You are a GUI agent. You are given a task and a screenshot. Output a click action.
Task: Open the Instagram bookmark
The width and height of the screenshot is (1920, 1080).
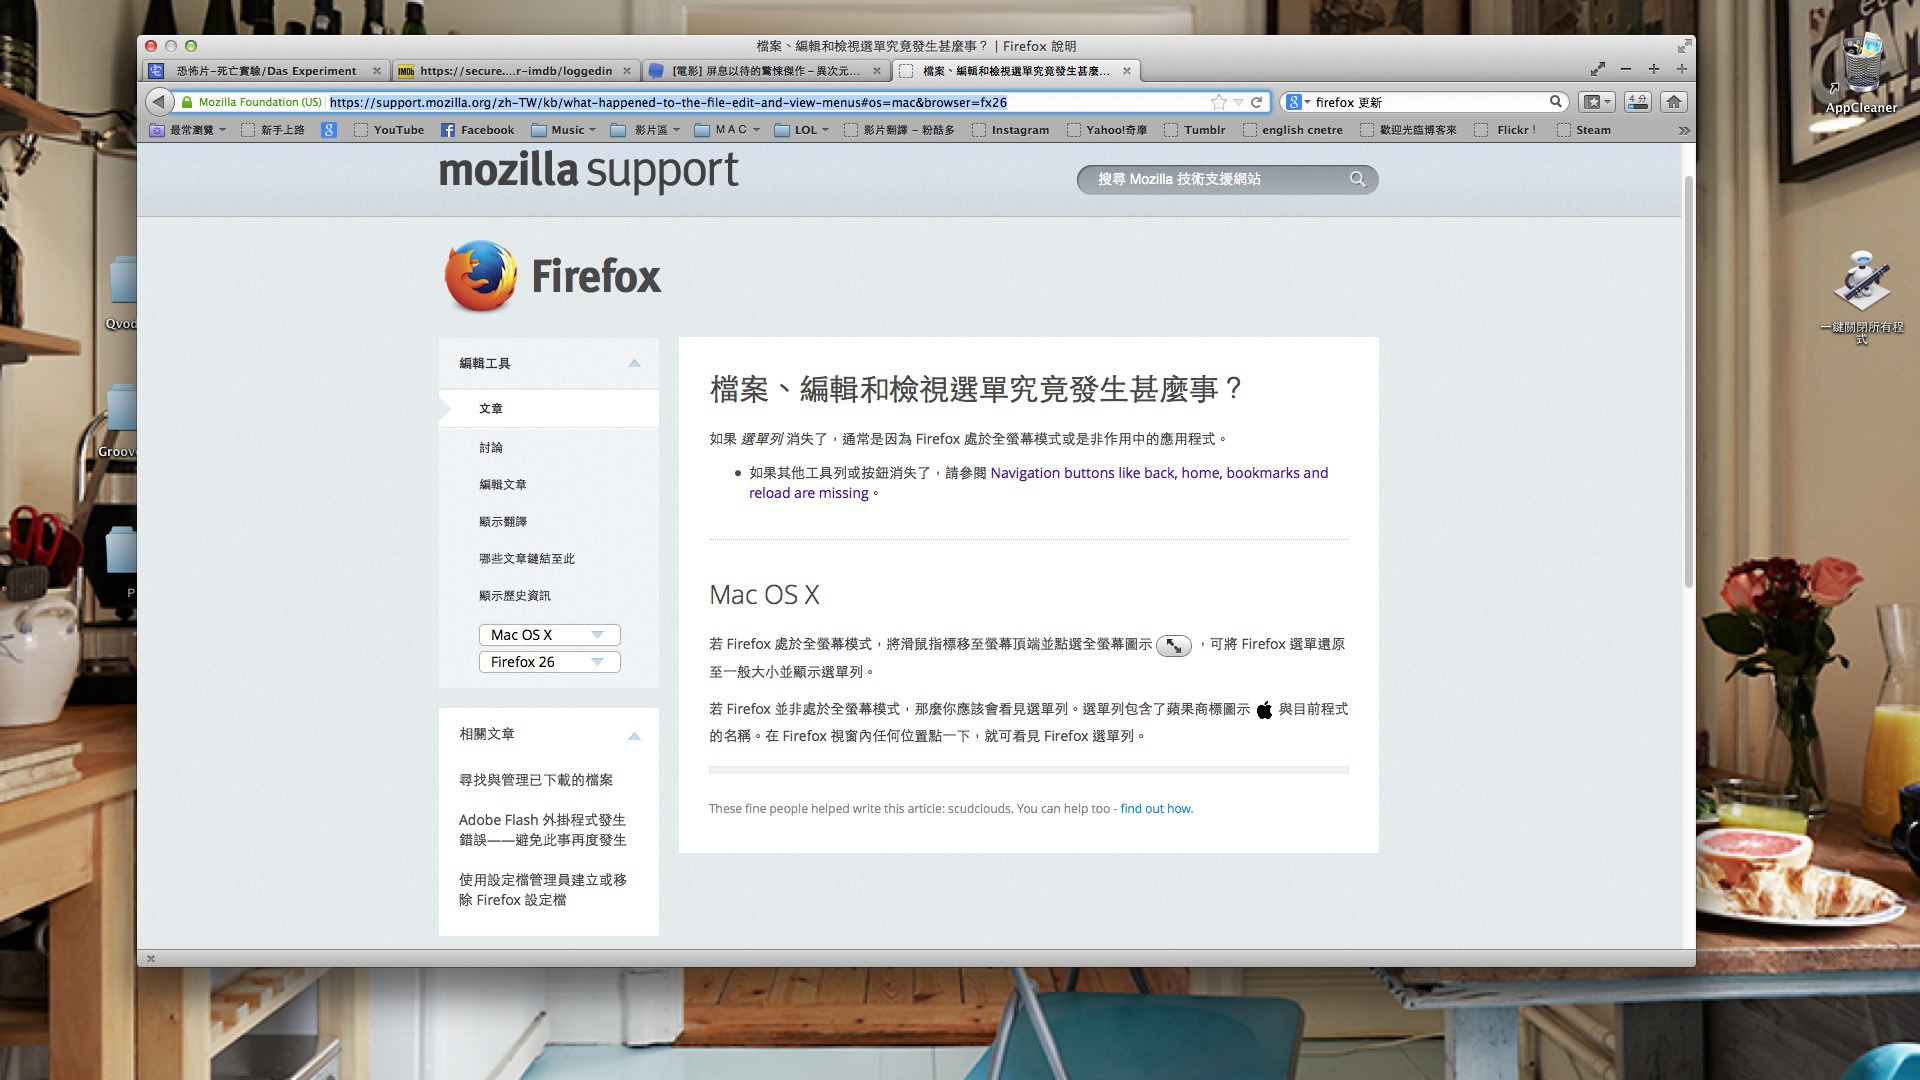click(1010, 130)
